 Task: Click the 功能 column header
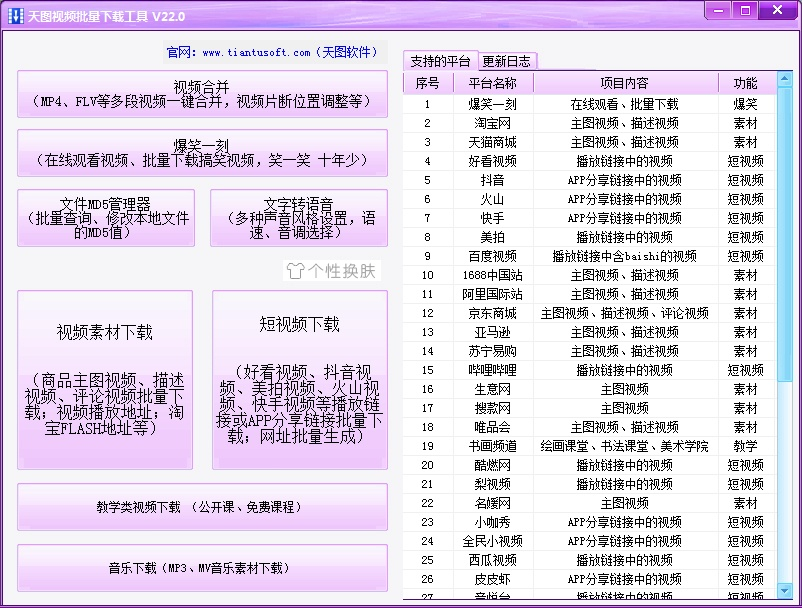coord(746,83)
